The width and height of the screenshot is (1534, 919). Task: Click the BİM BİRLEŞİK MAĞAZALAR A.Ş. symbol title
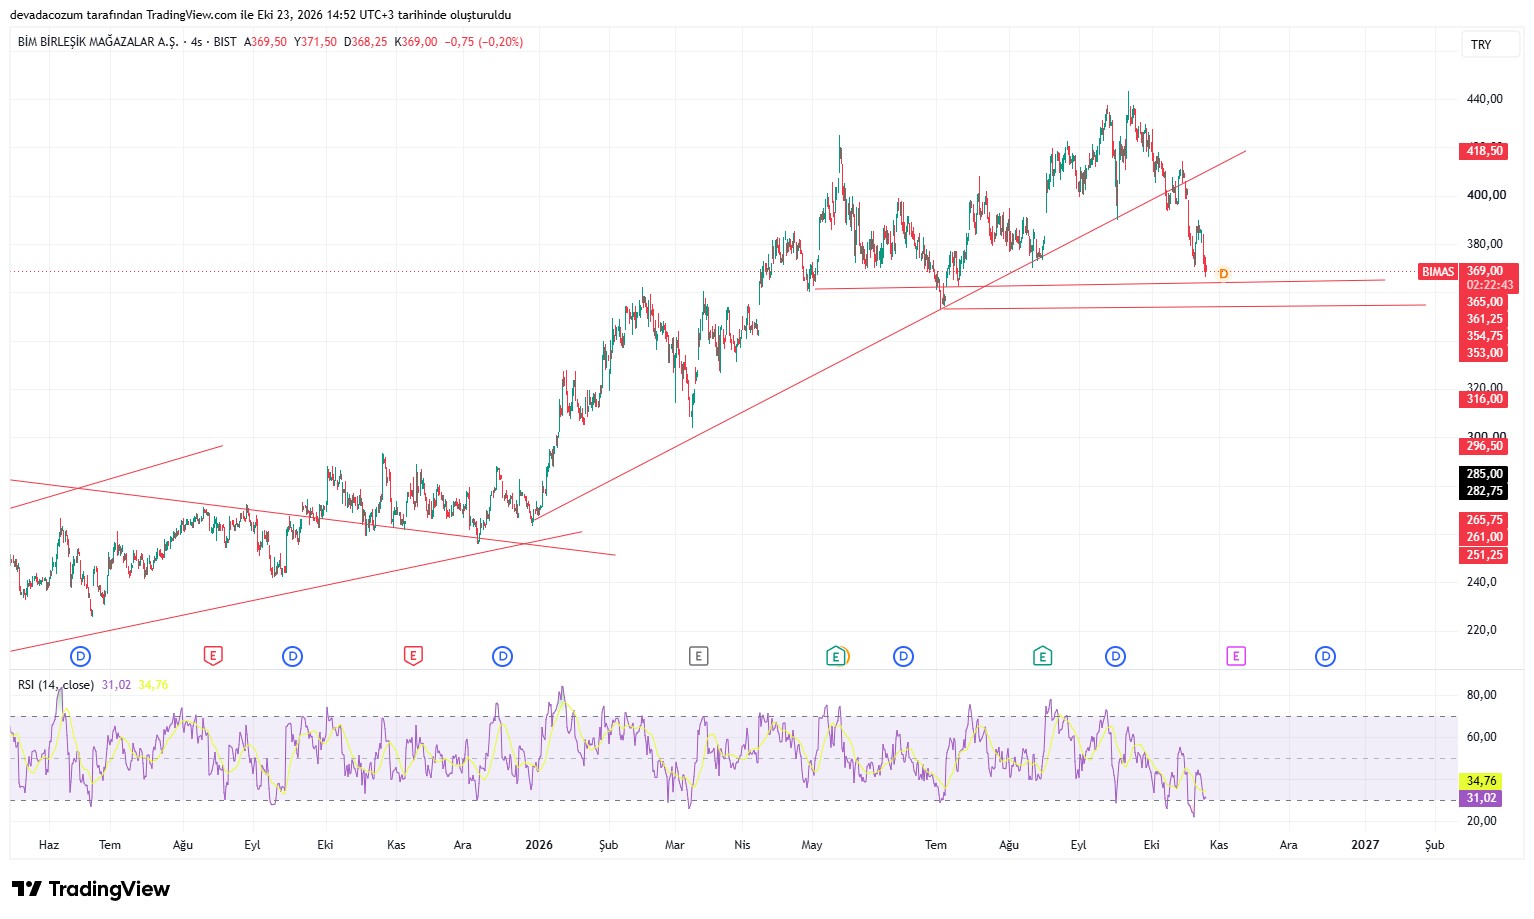pyautogui.click(x=98, y=42)
